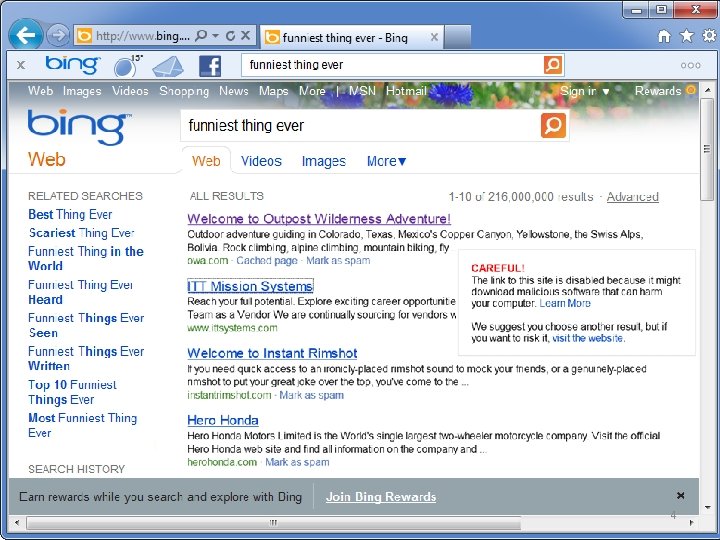Click the horizontal scrollbar thumb
This screenshot has width=720, height=540.
click(x=273, y=523)
